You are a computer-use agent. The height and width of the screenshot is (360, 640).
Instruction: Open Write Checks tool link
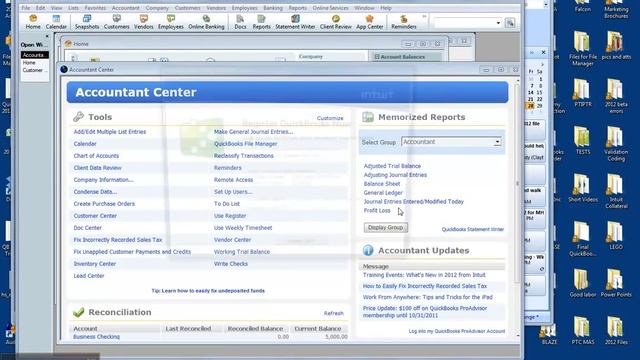coord(231,264)
